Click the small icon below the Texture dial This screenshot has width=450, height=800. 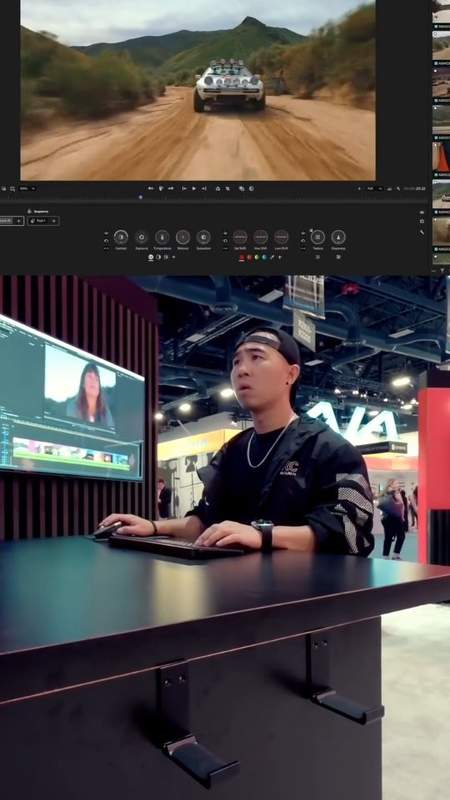[317, 257]
